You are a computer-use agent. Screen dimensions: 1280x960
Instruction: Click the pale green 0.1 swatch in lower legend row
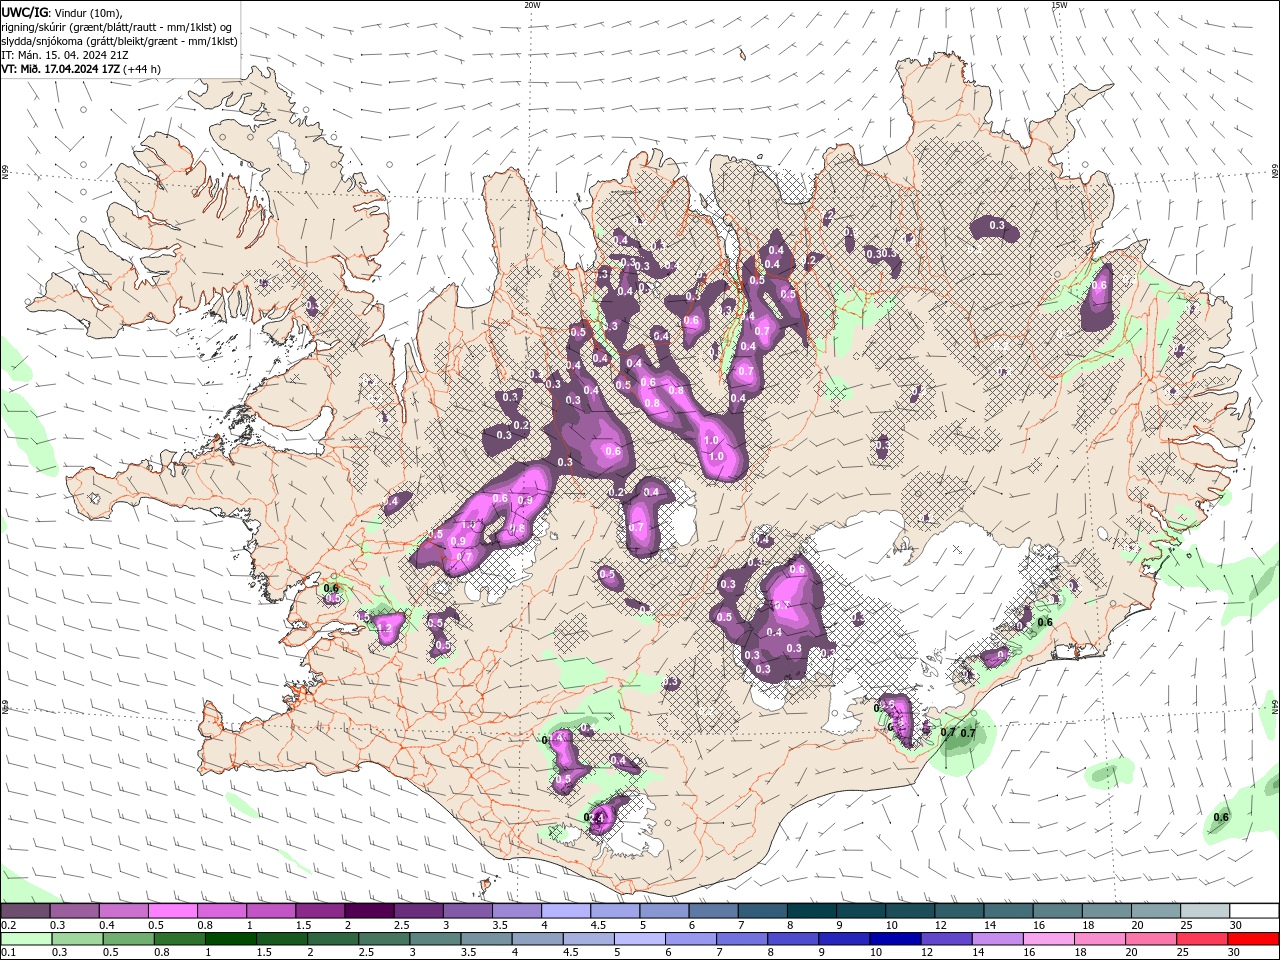[x=25, y=939]
